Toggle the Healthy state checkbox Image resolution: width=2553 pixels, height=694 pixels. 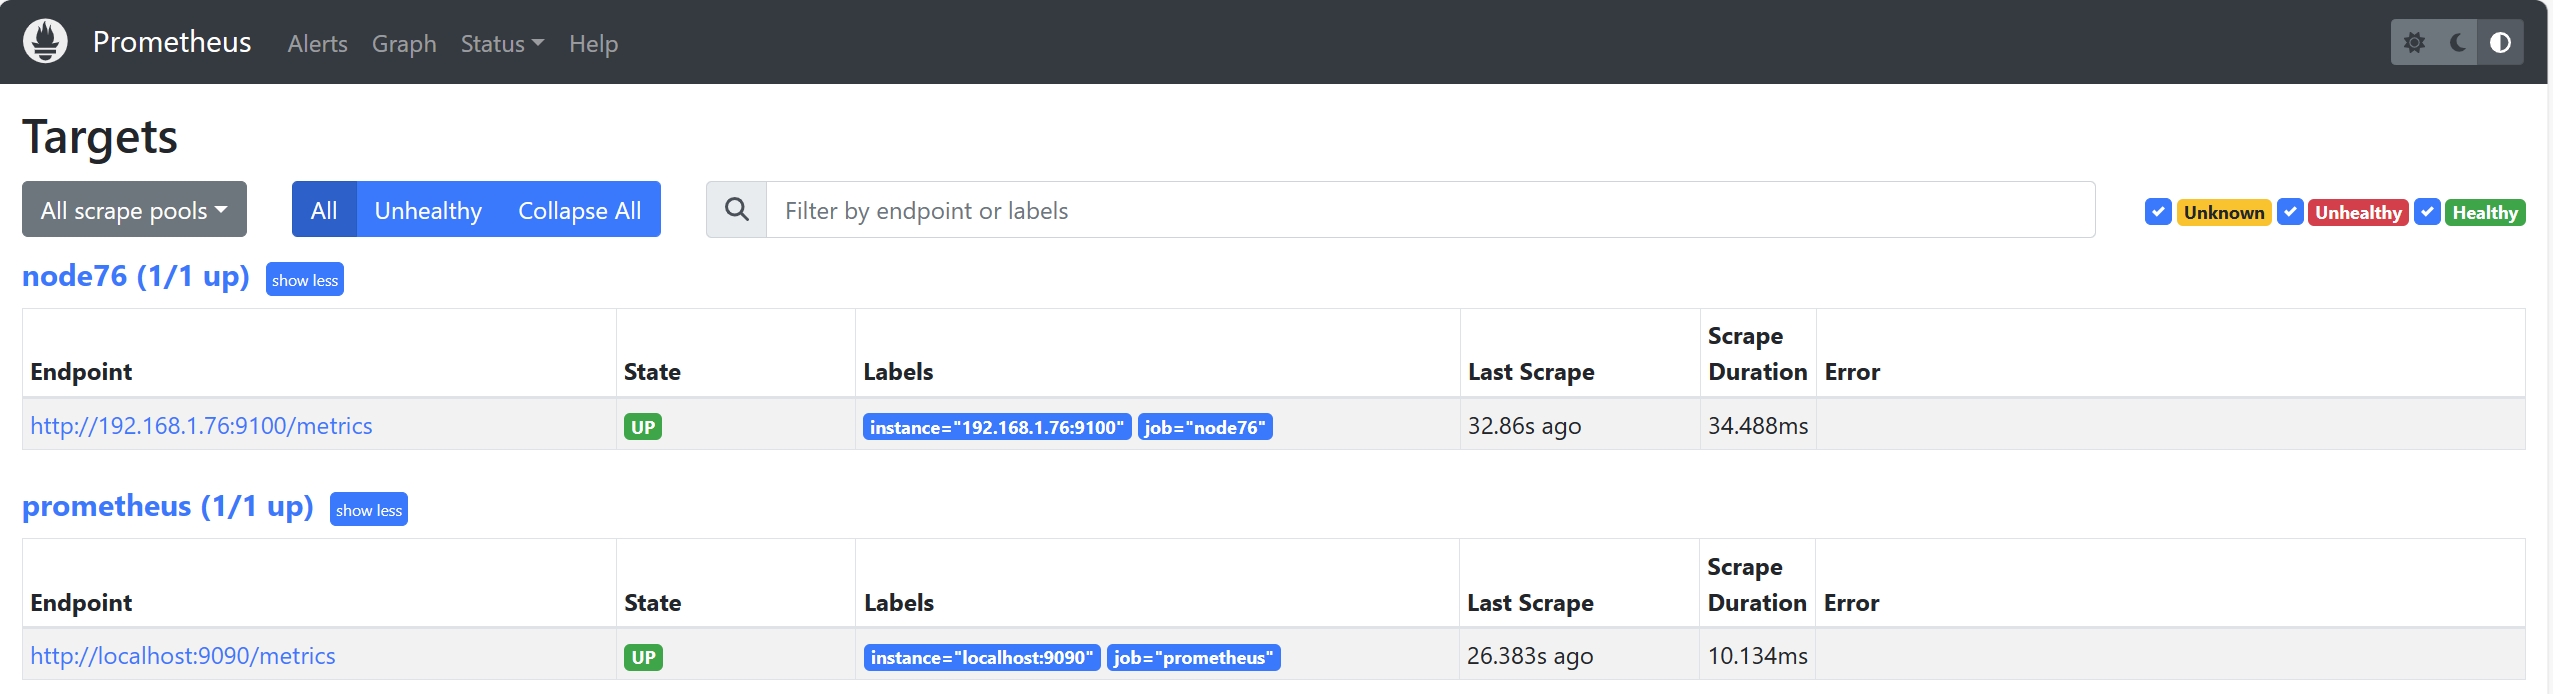coord(2427,212)
